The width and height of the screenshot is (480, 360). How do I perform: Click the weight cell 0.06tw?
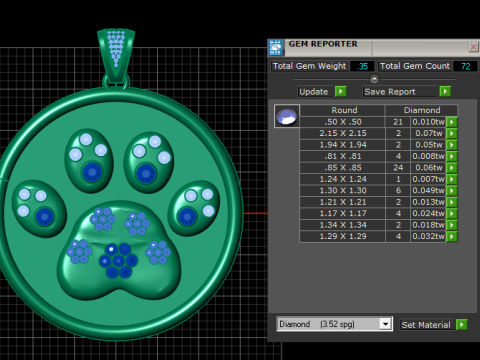pyautogui.click(x=429, y=168)
